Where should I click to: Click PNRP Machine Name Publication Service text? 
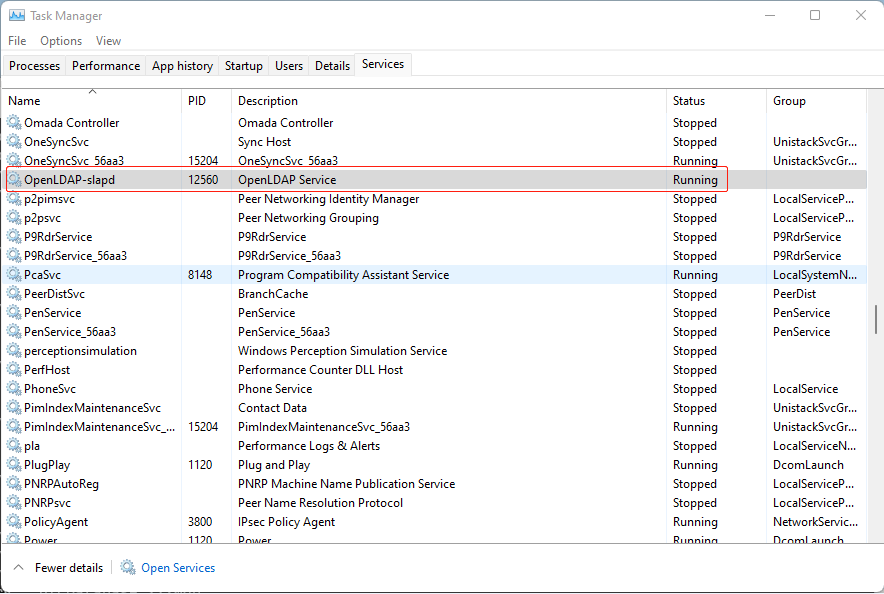346,484
